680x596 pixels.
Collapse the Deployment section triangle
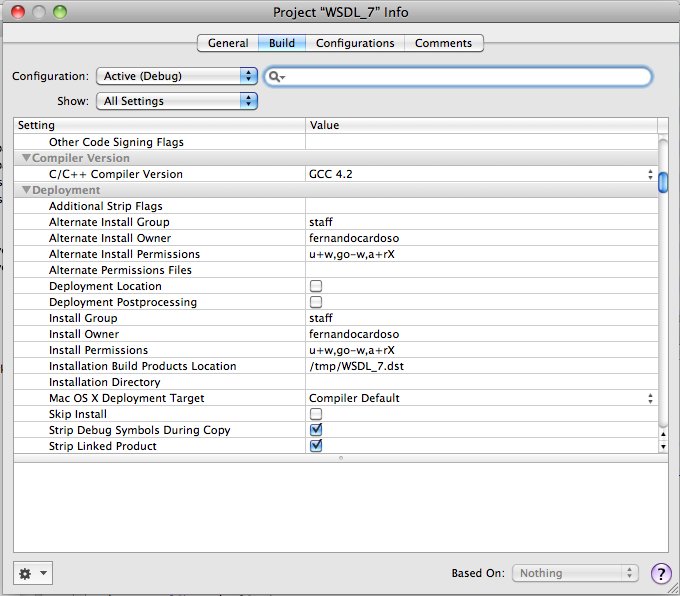point(26,190)
